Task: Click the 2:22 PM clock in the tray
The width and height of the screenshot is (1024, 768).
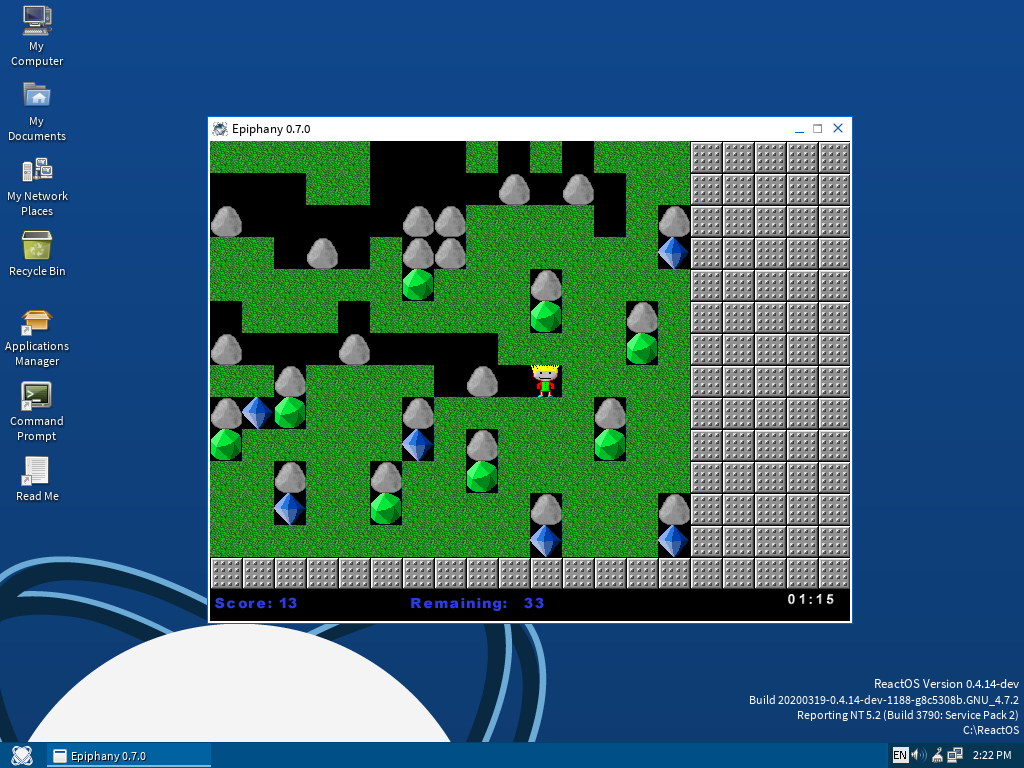Action: [993, 755]
